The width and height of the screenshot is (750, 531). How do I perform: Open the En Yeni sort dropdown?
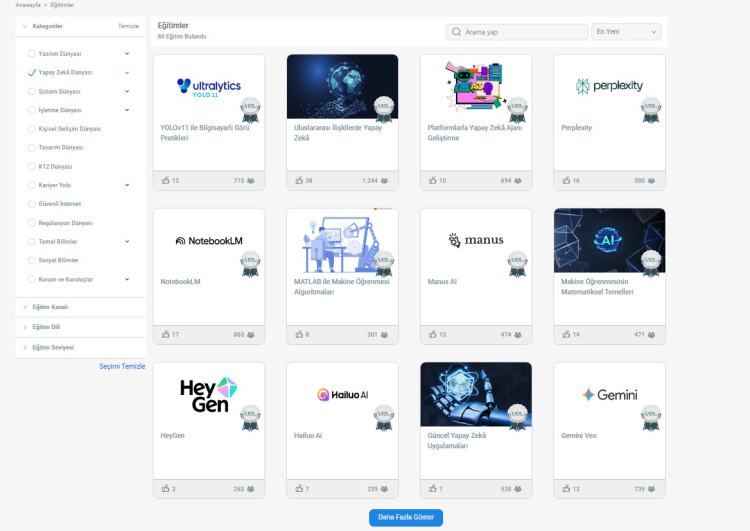pos(626,32)
